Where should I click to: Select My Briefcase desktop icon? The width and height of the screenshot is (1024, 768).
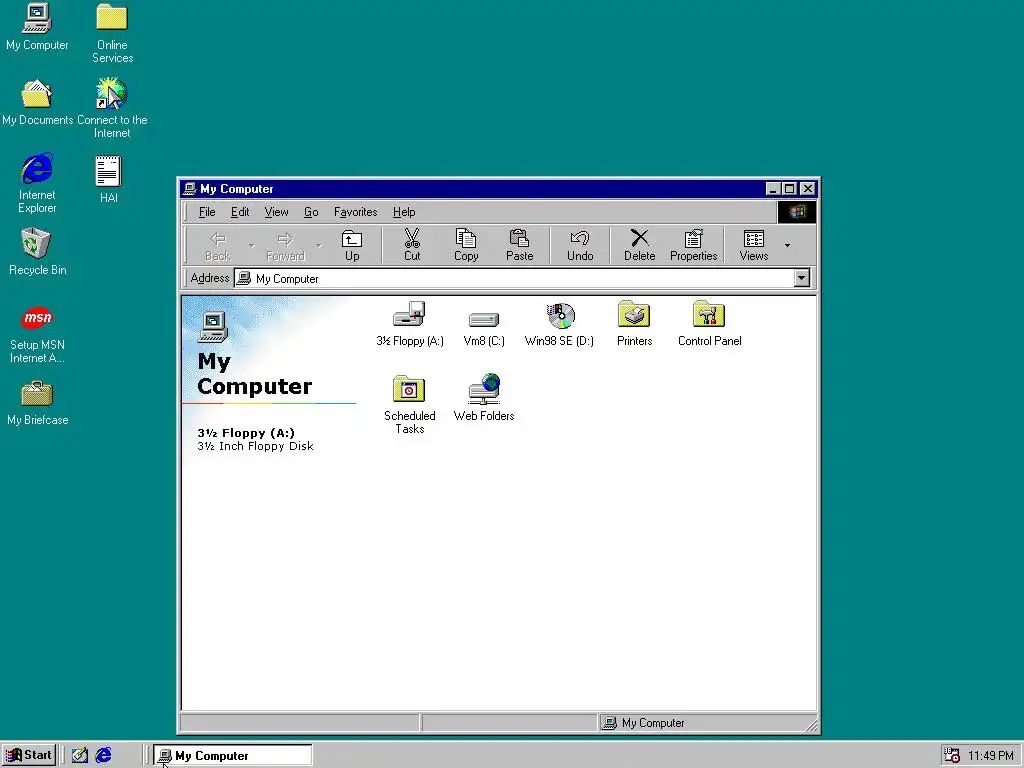37,402
